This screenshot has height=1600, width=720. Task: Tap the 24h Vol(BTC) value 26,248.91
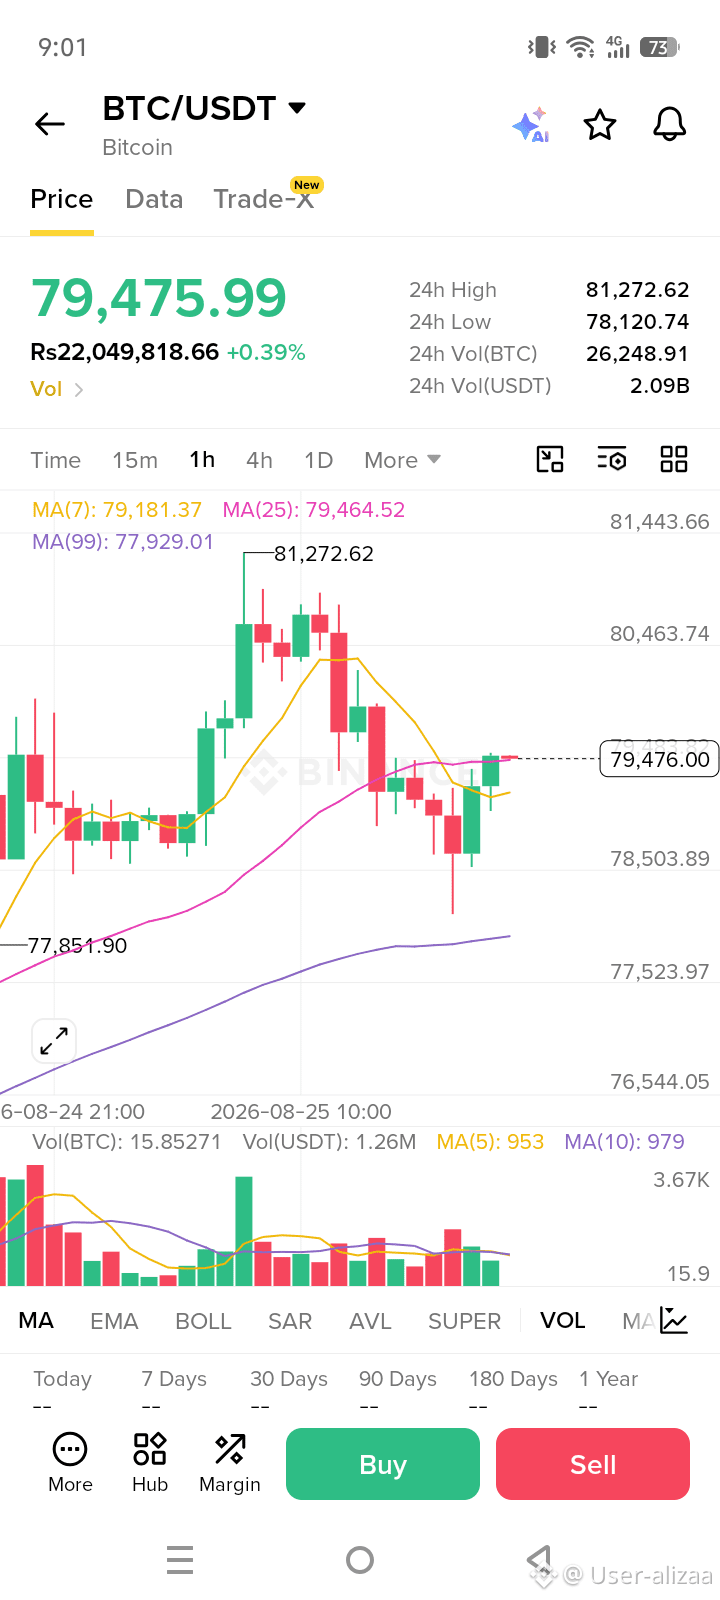638,354
